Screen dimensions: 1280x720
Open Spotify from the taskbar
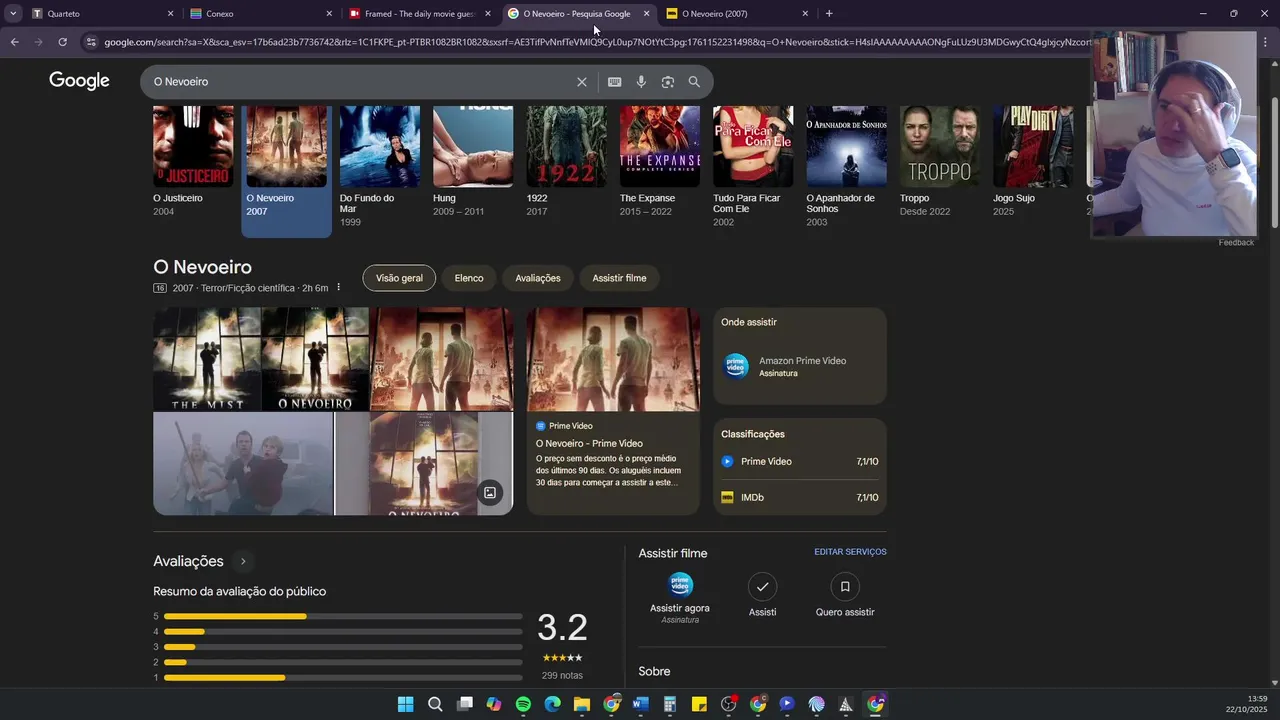(x=523, y=704)
